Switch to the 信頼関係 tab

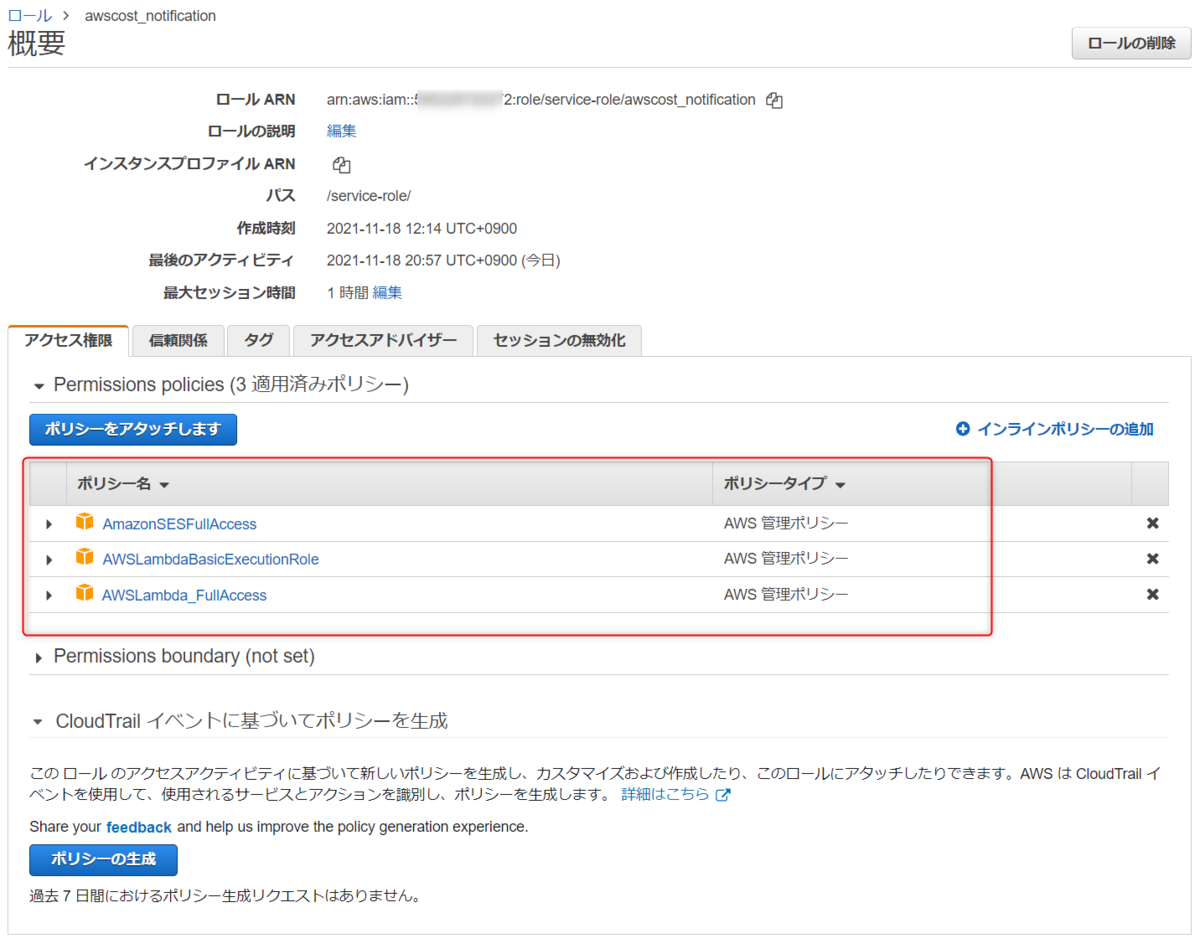(178, 340)
